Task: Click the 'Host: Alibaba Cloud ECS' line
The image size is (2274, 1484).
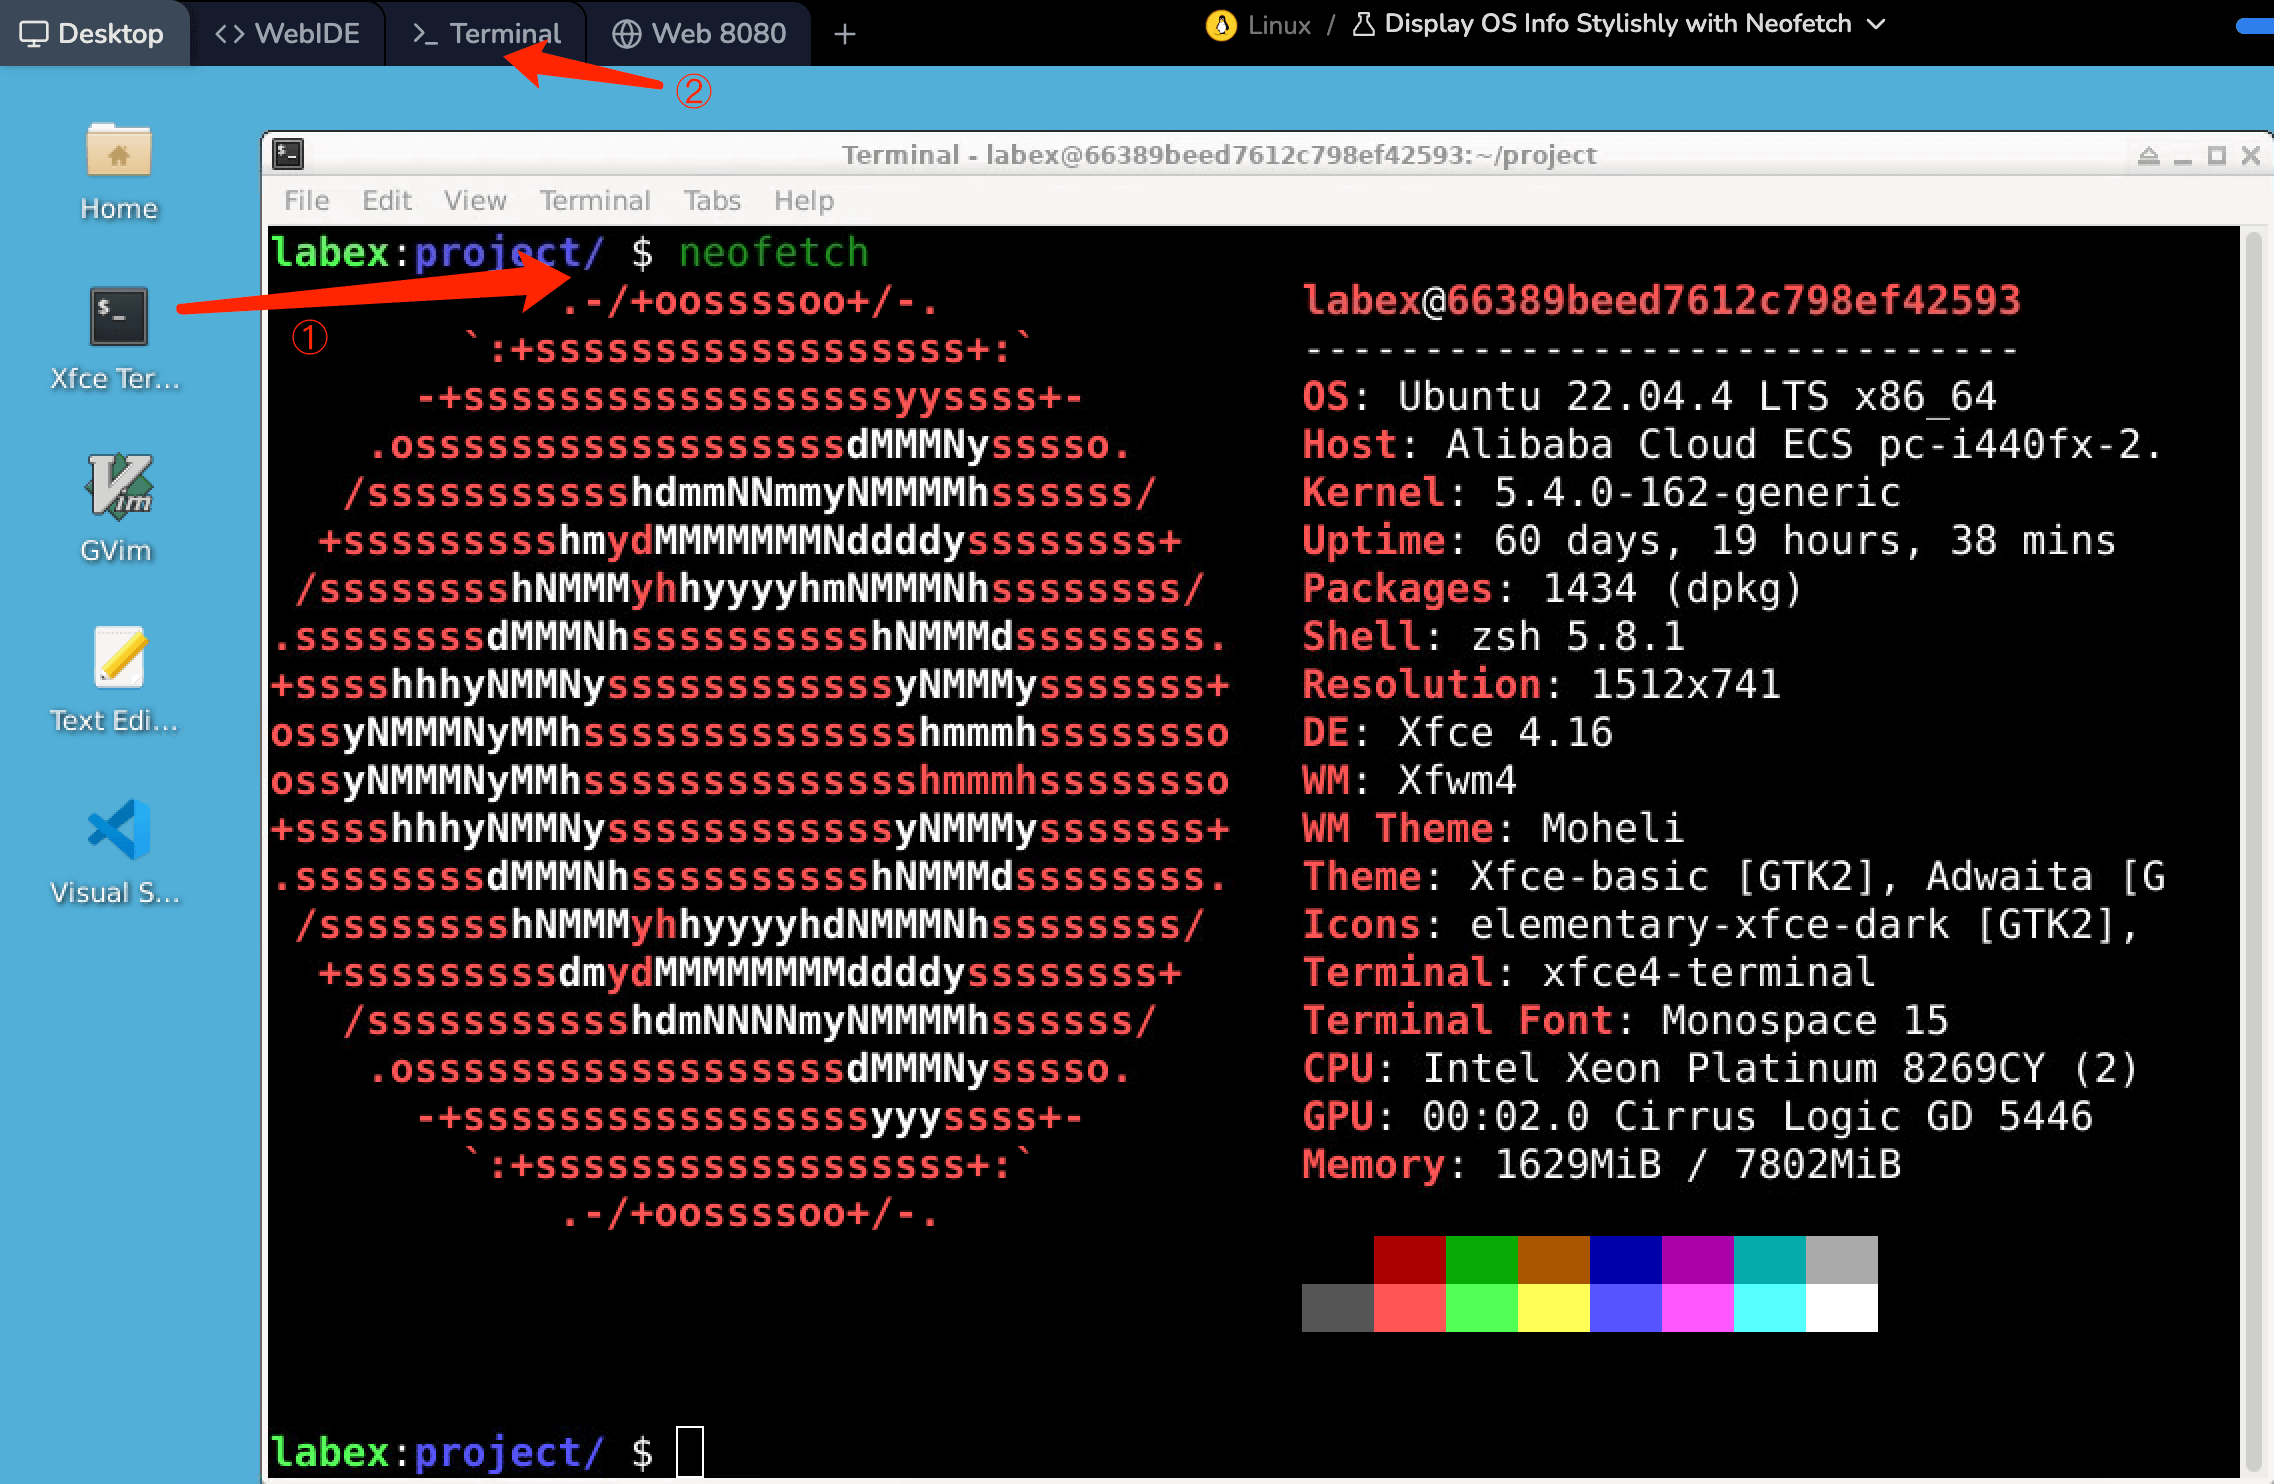Action: [1733, 444]
